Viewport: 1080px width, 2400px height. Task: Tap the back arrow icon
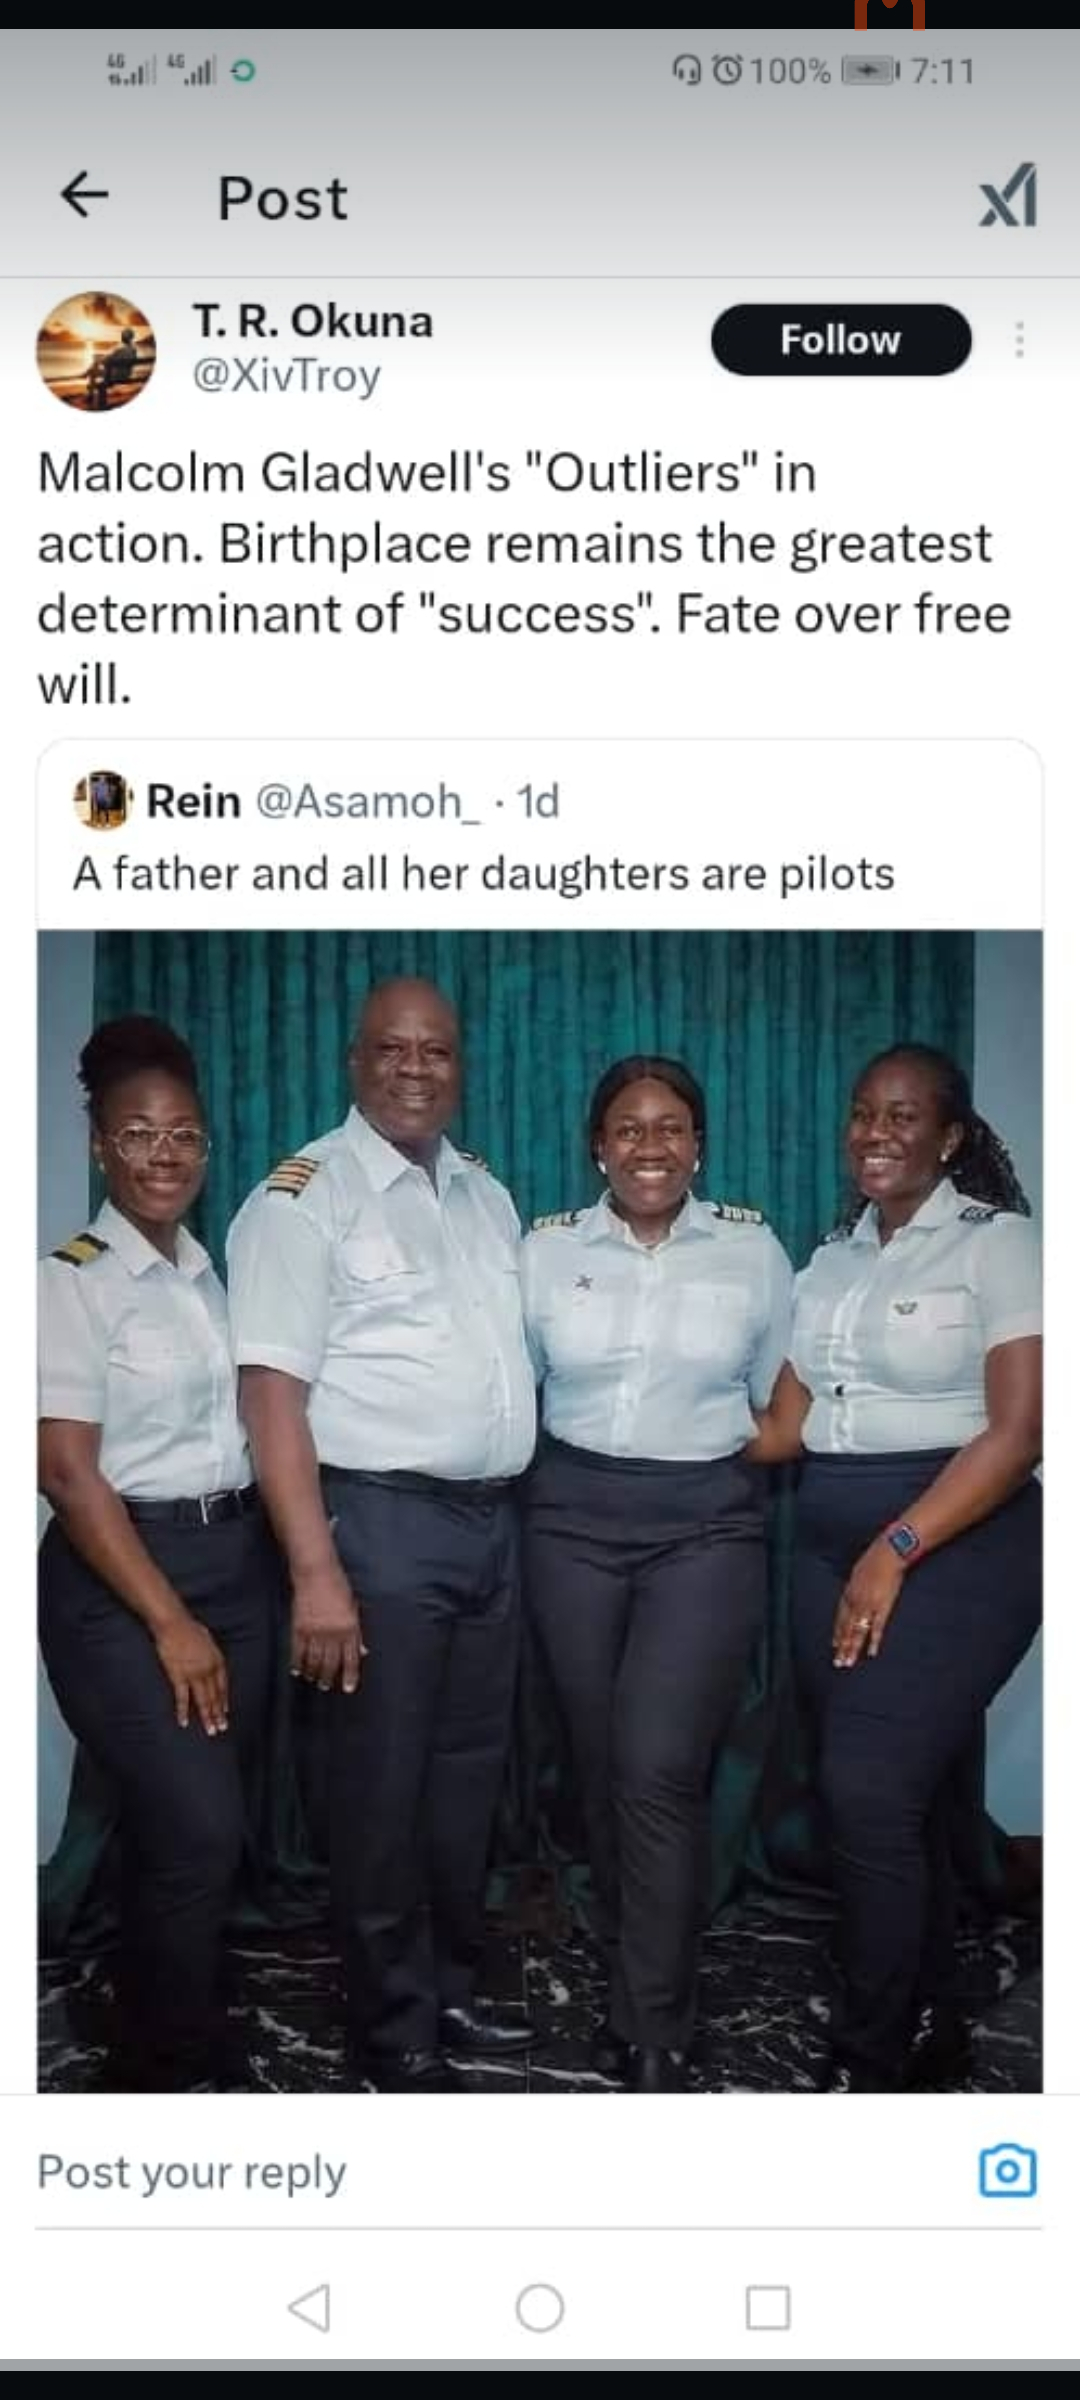tap(85, 194)
